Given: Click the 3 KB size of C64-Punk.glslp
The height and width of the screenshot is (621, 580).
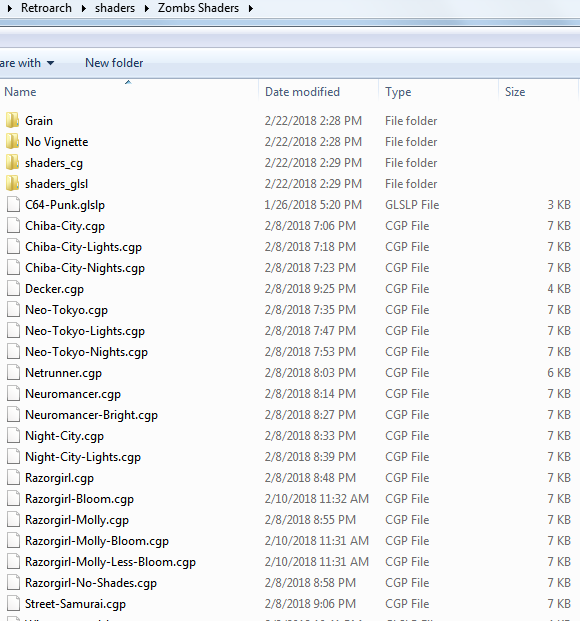Looking at the screenshot, I should click(559, 205).
